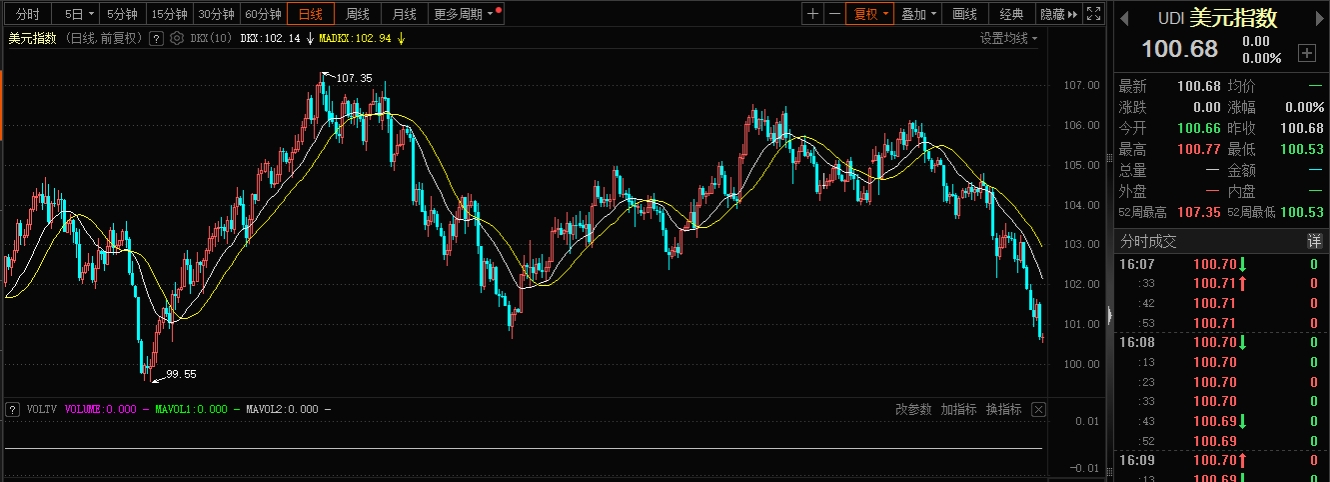Click the VOLTV indicator help question mark
Viewport: 1330px width, 482px height.
13,409
